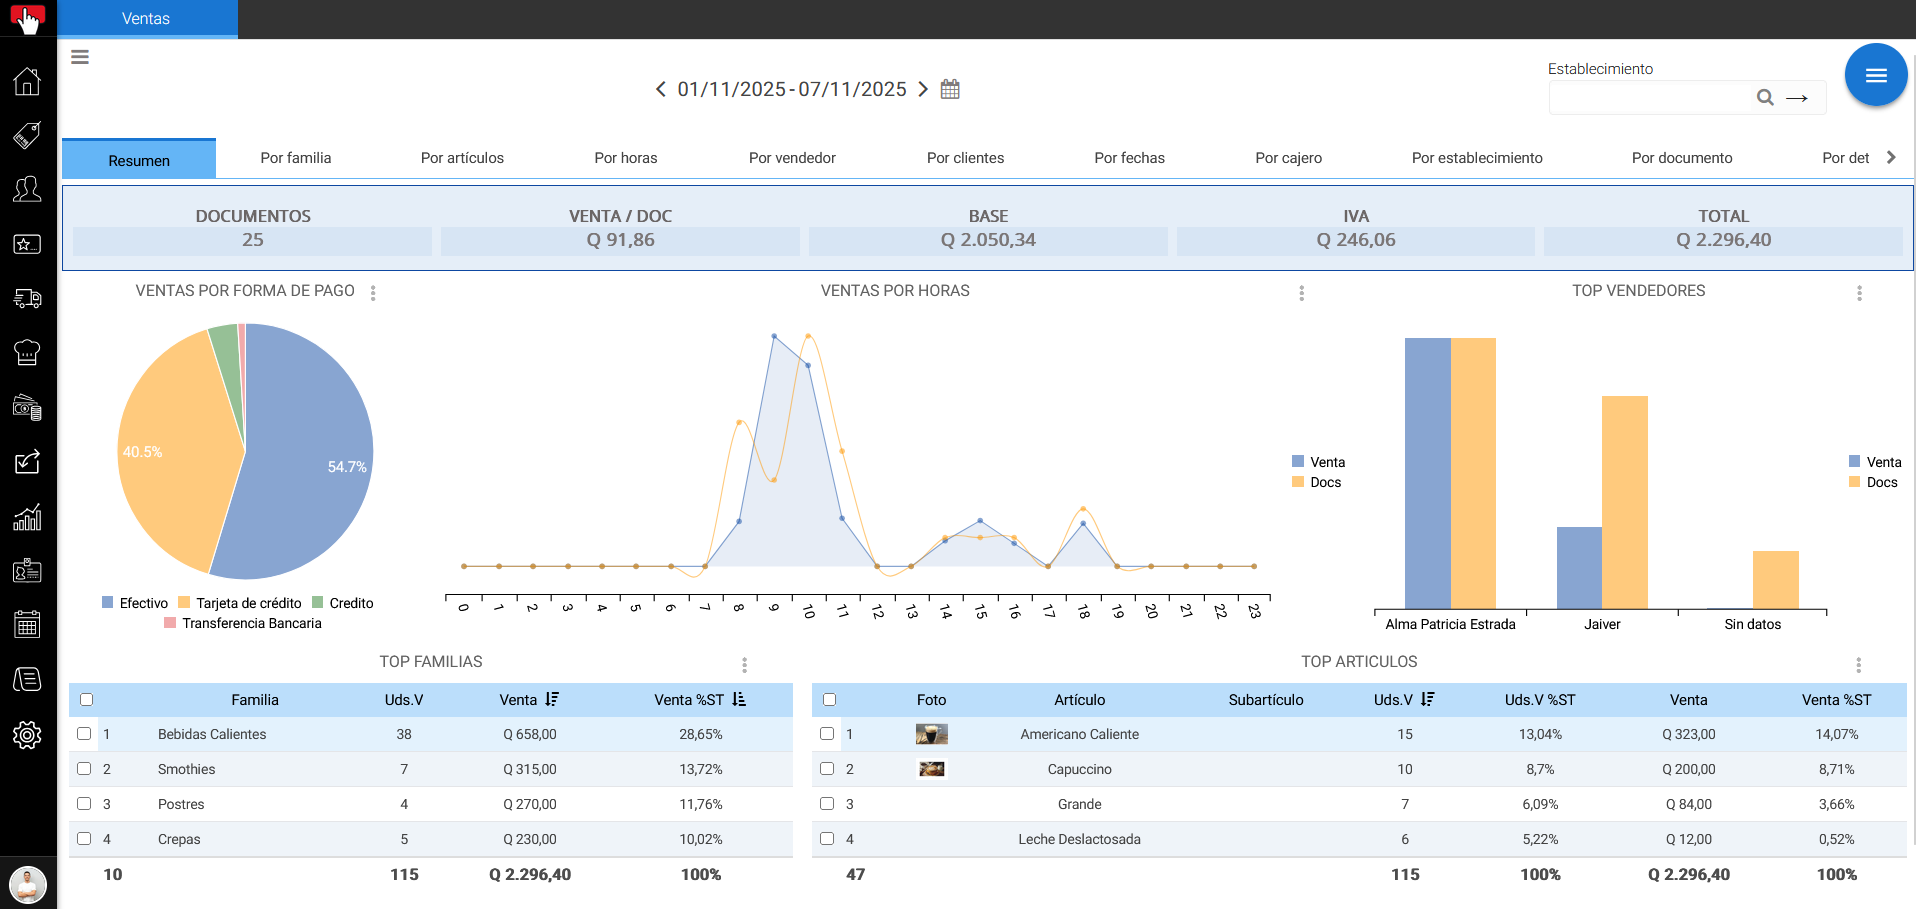This screenshot has height=909, width=1916.
Task: Focus the Establecimiento search field
Action: coord(1650,98)
